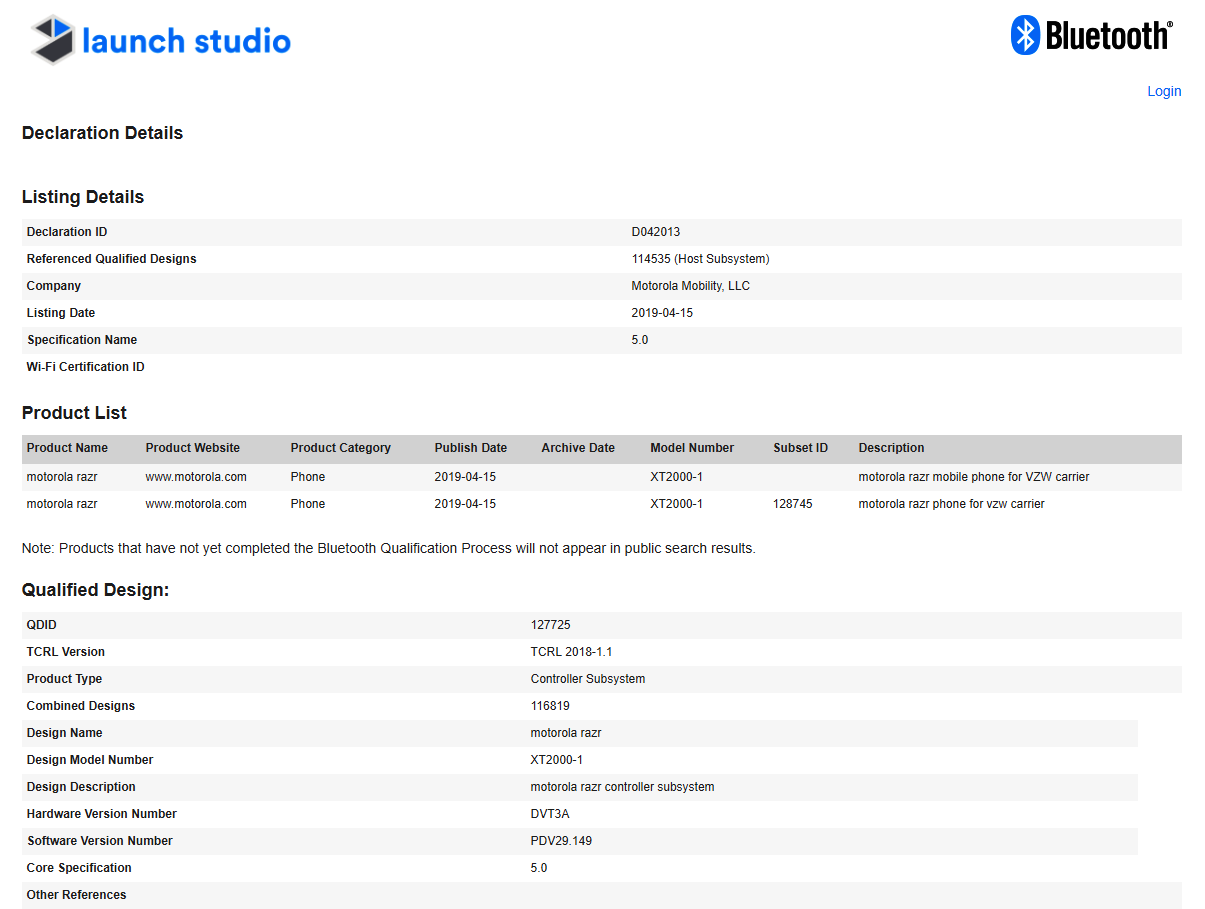
Task: Click Software Version Number PDV29.149
Action: tap(561, 841)
